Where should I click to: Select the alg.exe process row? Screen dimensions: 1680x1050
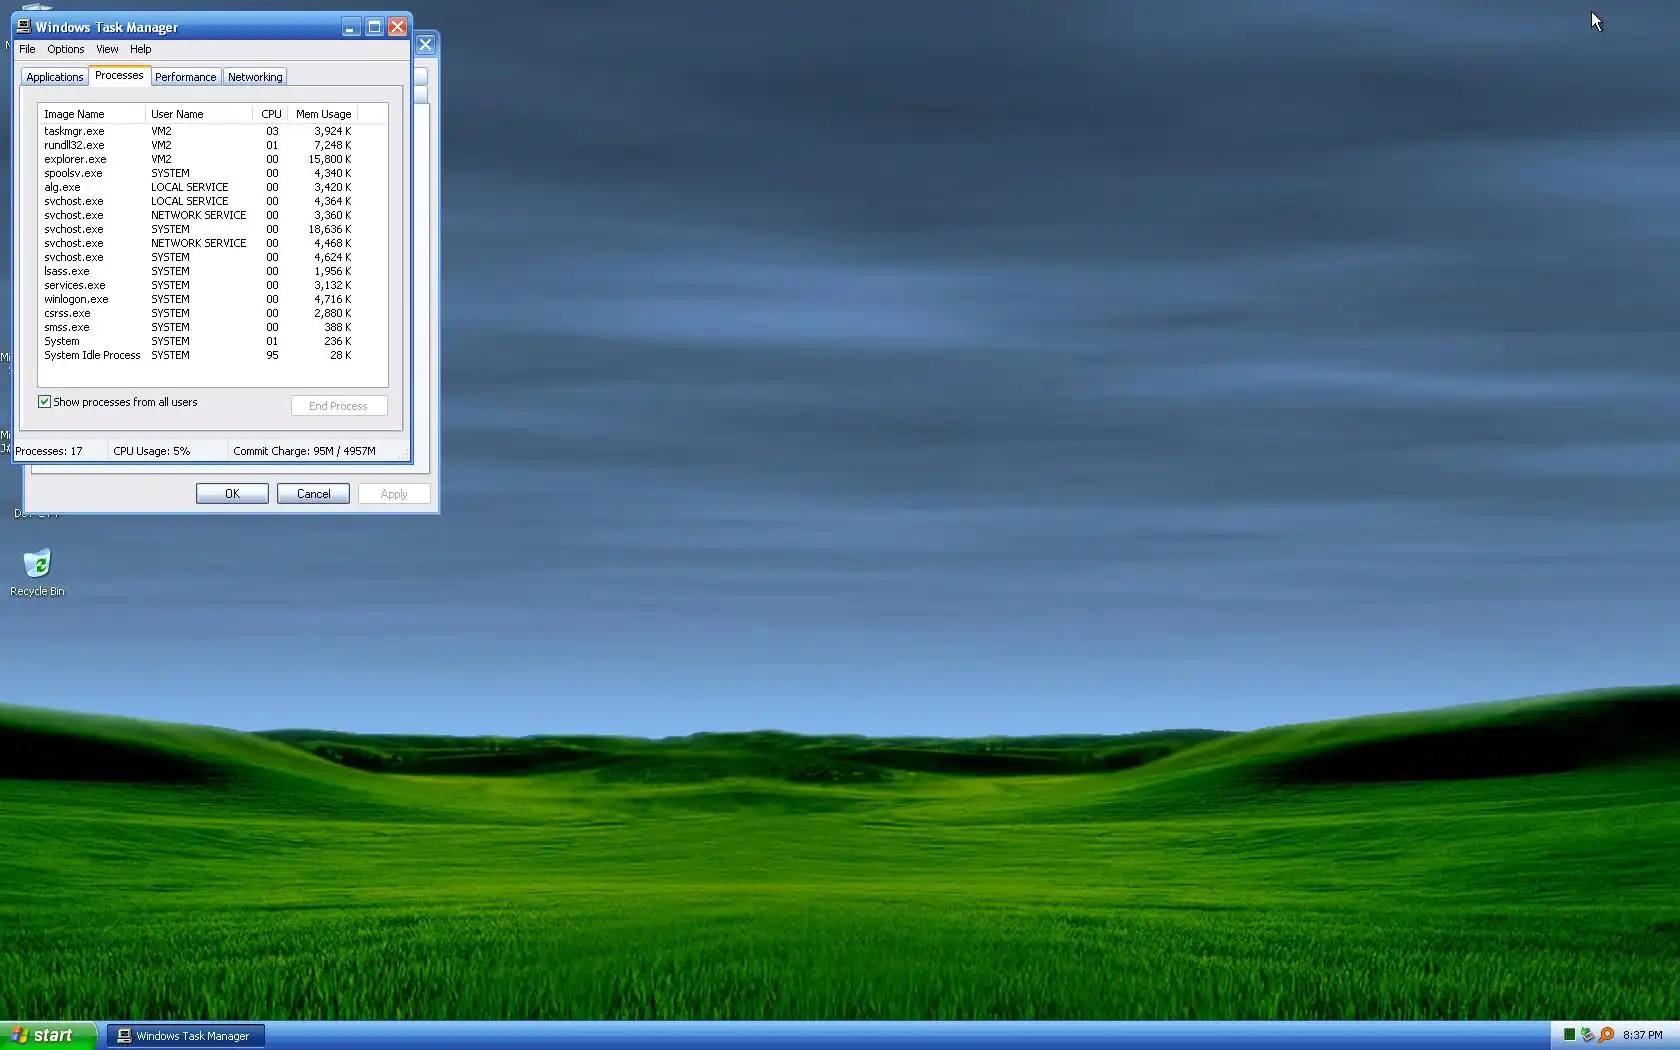click(198, 187)
